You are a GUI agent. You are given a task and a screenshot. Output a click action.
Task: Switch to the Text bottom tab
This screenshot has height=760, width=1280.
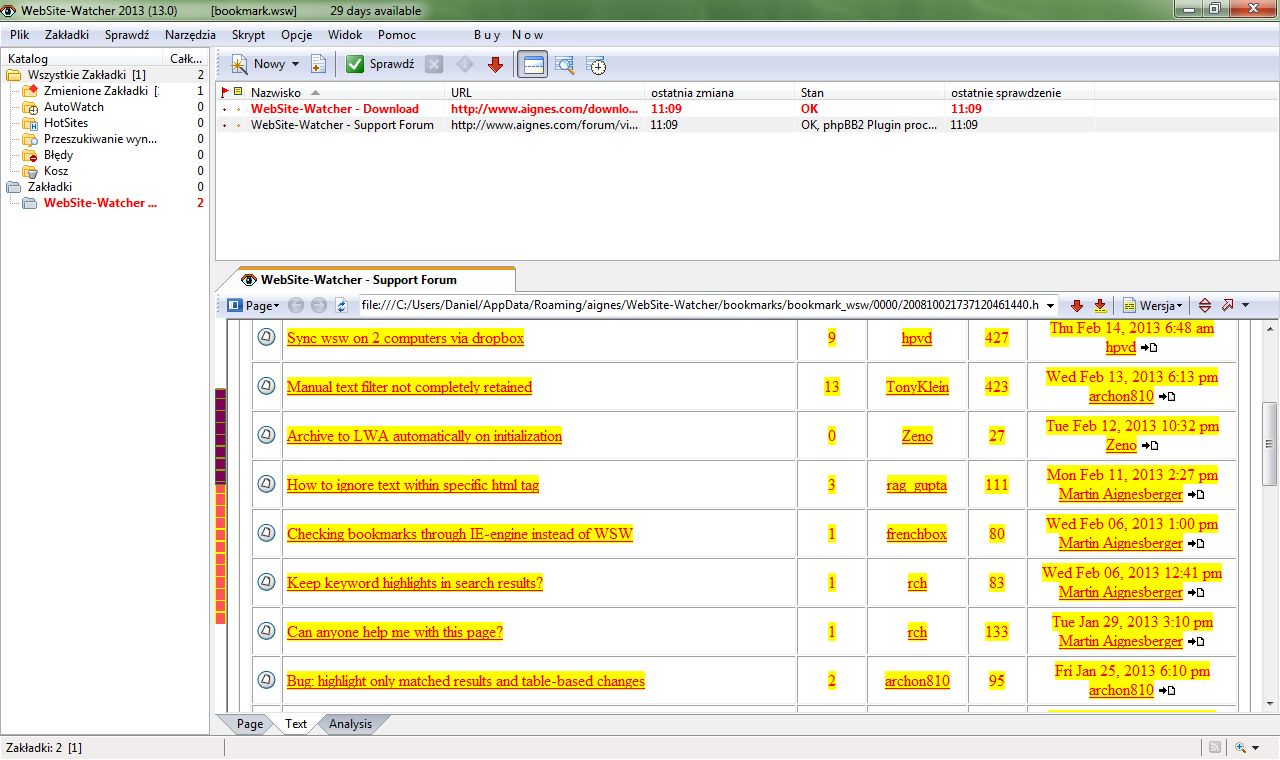click(296, 724)
